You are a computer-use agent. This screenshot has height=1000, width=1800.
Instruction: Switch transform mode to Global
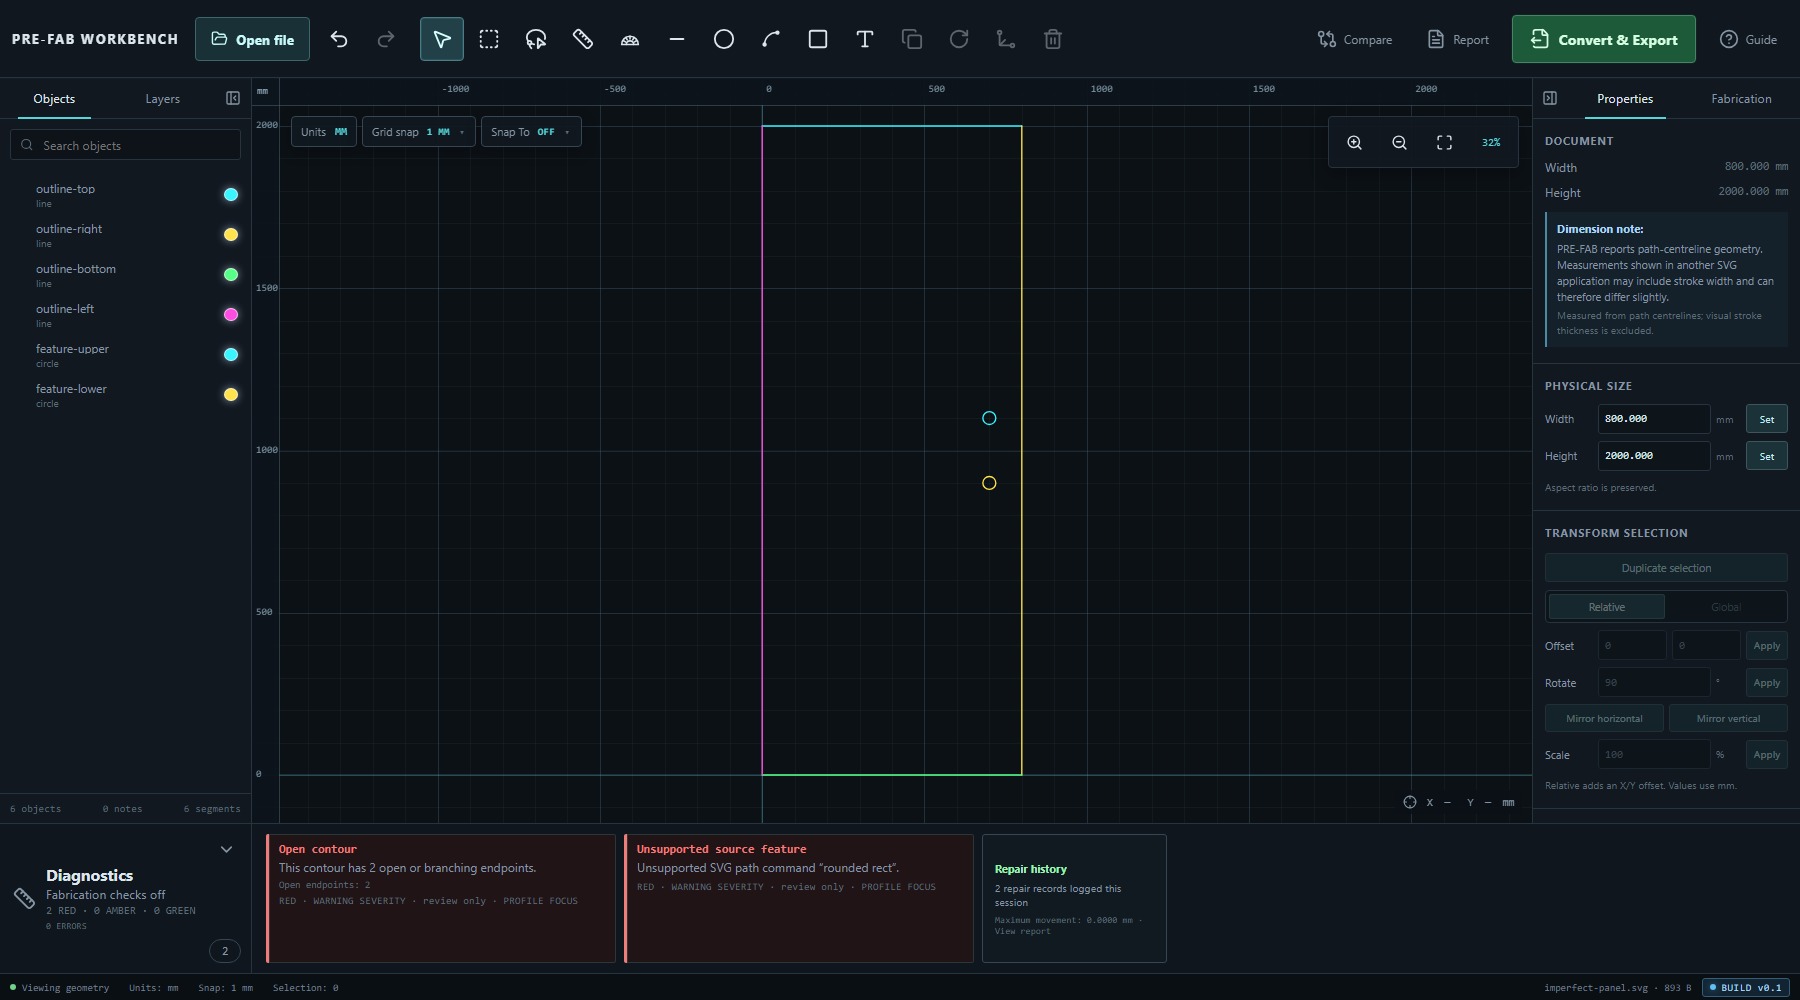point(1726,607)
